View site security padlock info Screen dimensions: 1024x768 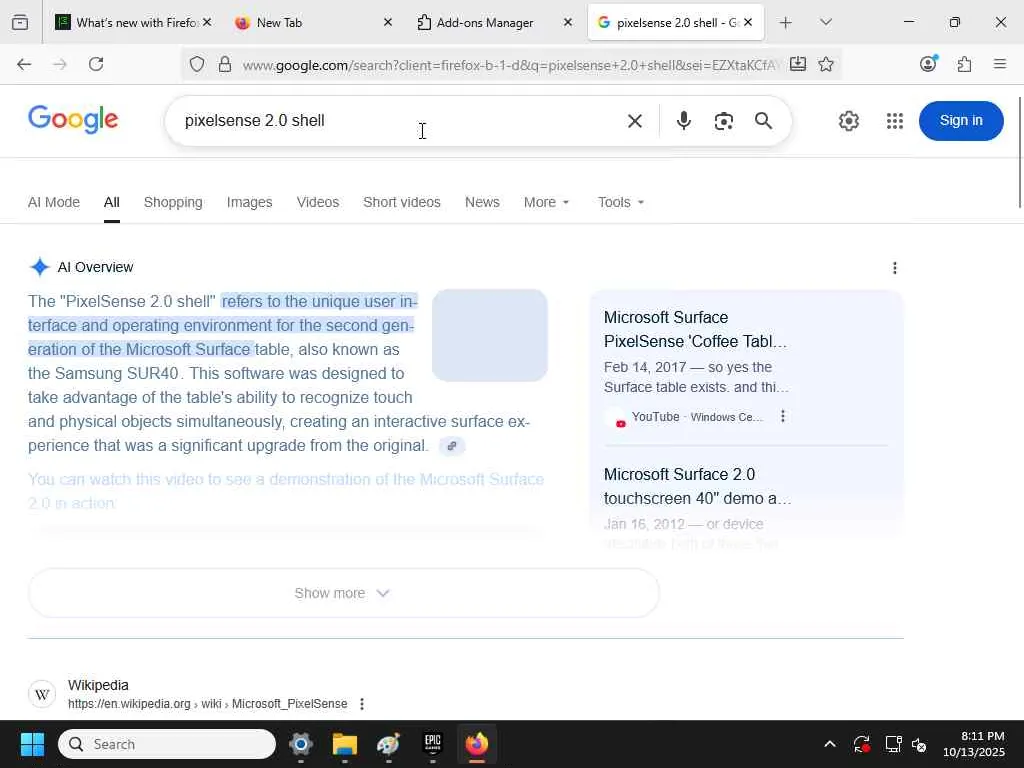point(225,64)
